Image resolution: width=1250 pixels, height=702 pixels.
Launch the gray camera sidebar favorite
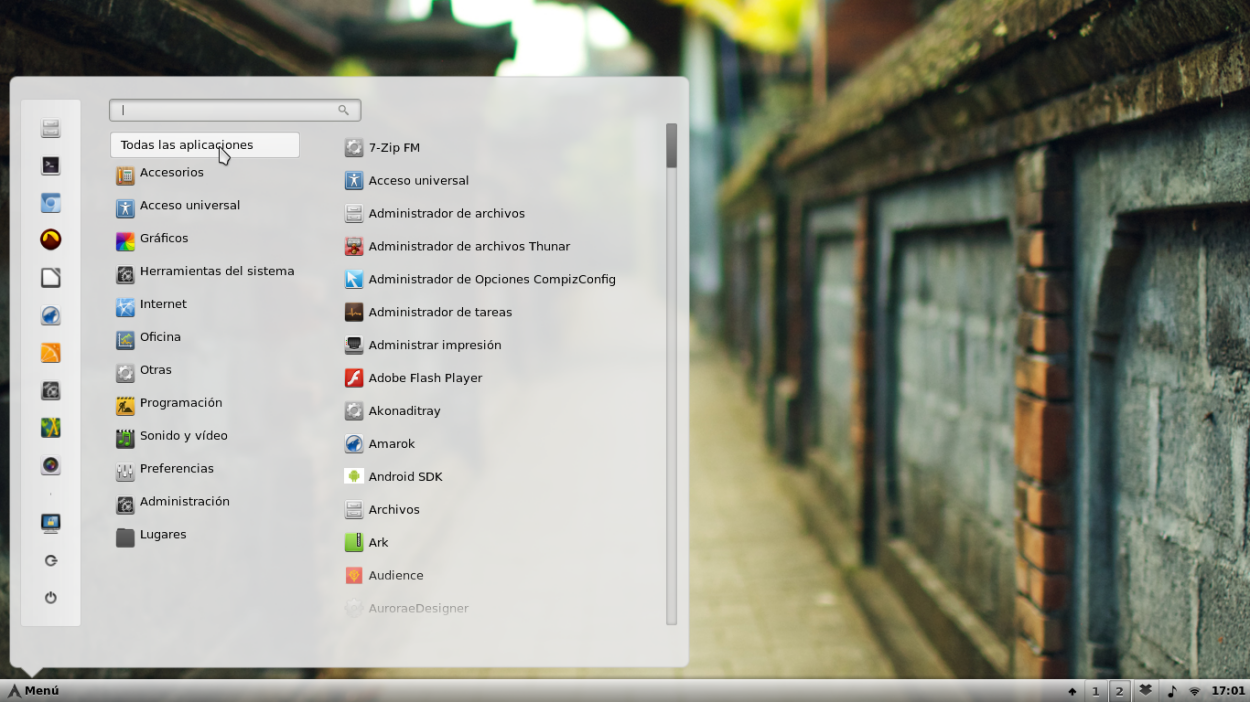click(50, 391)
